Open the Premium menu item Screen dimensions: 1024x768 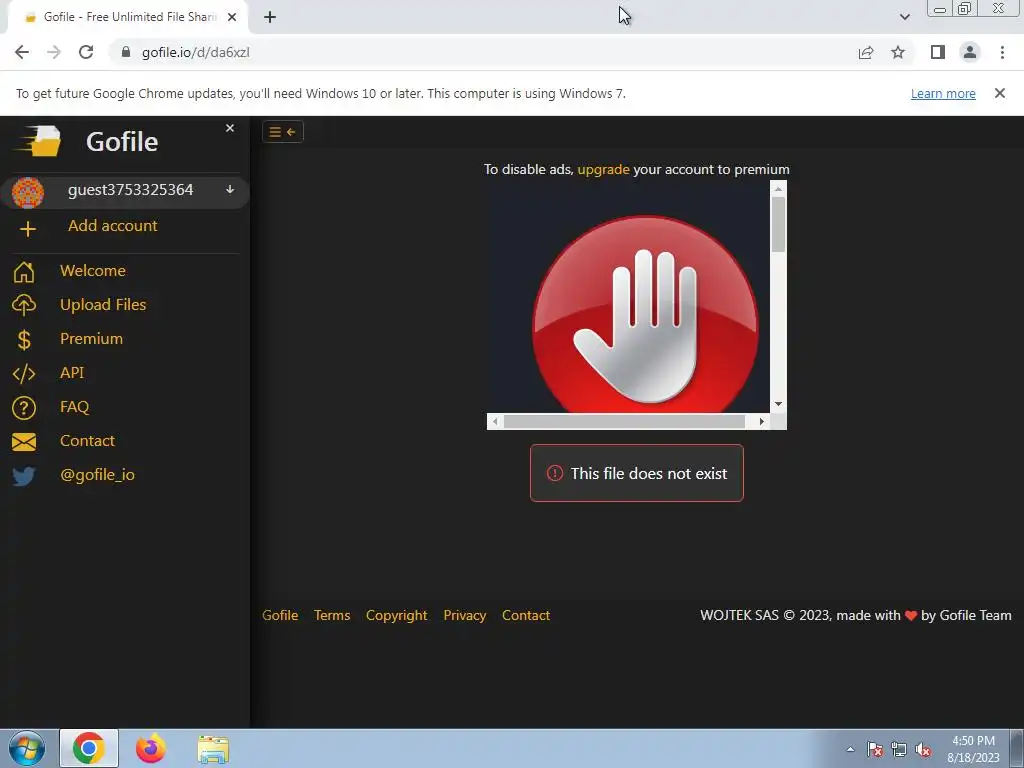tap(91, 338)
